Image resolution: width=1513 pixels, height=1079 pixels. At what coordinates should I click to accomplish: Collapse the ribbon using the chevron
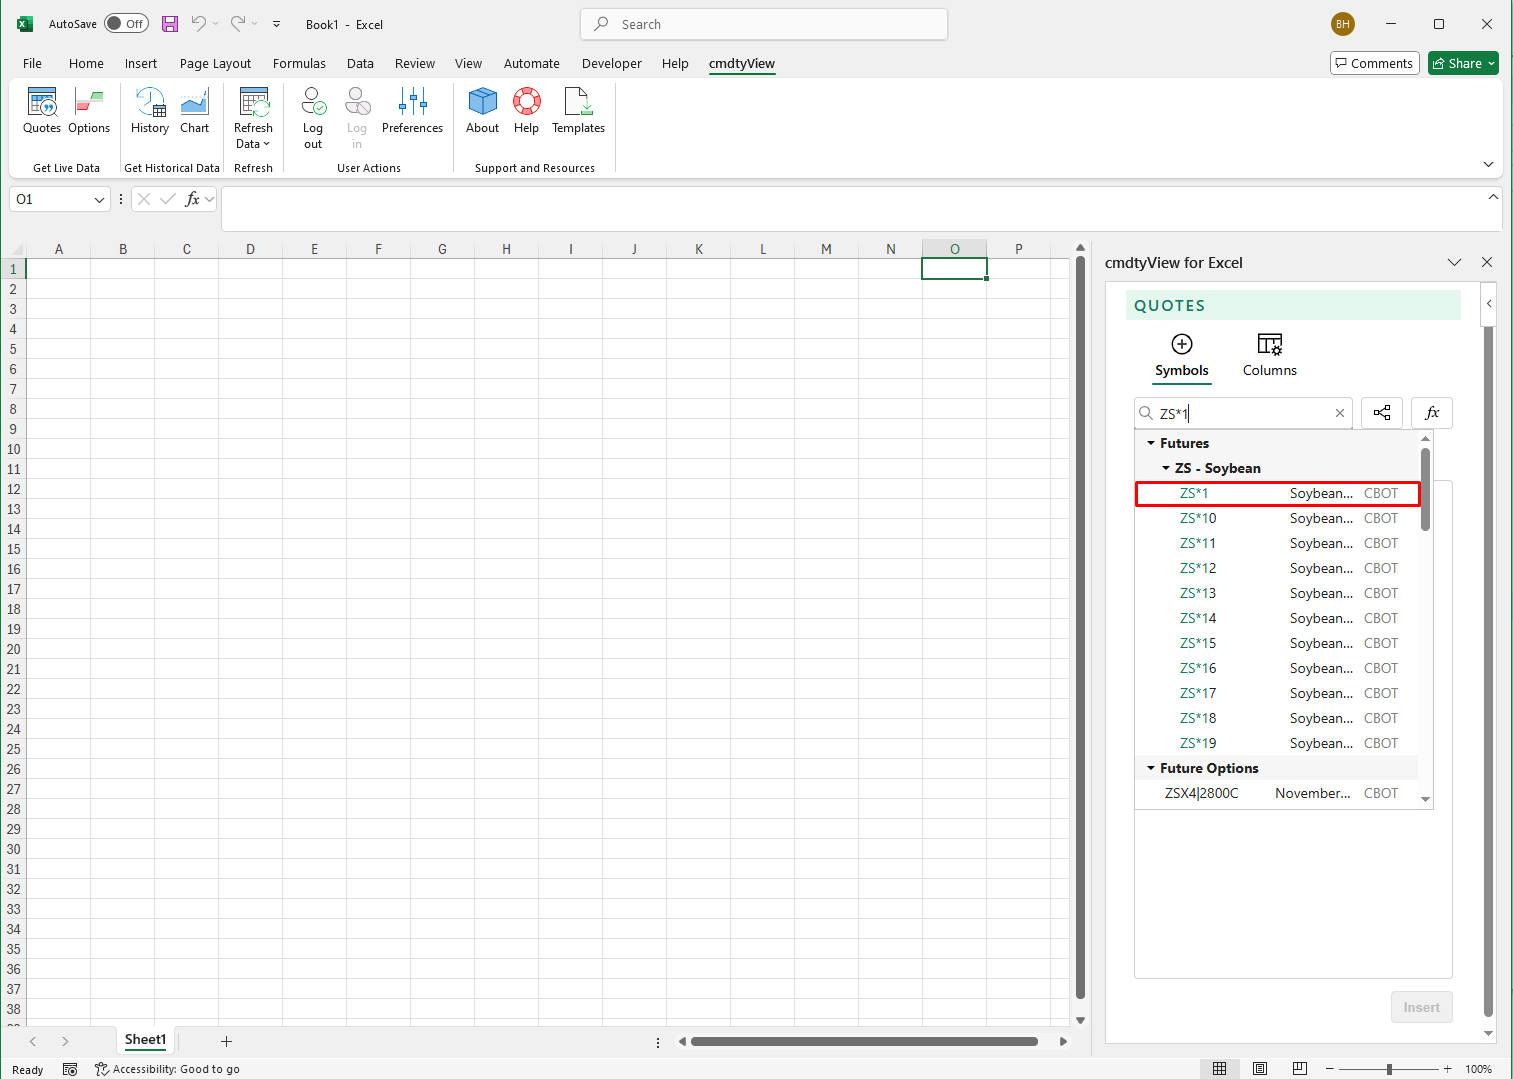(1488, 164)
